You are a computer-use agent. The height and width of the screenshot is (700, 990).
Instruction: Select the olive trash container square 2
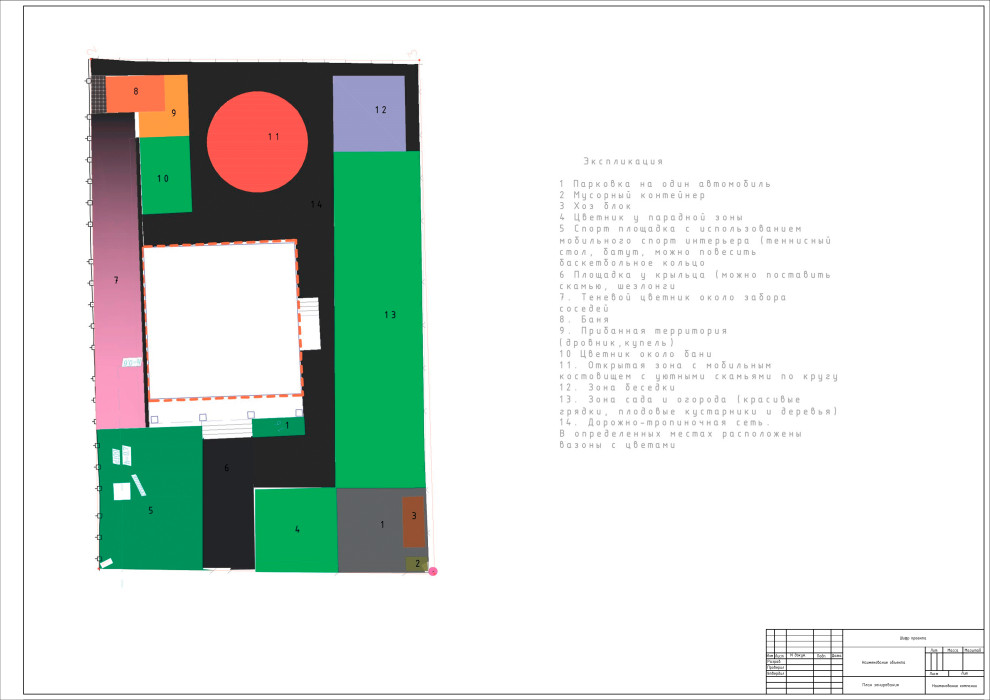pos(416,564)
